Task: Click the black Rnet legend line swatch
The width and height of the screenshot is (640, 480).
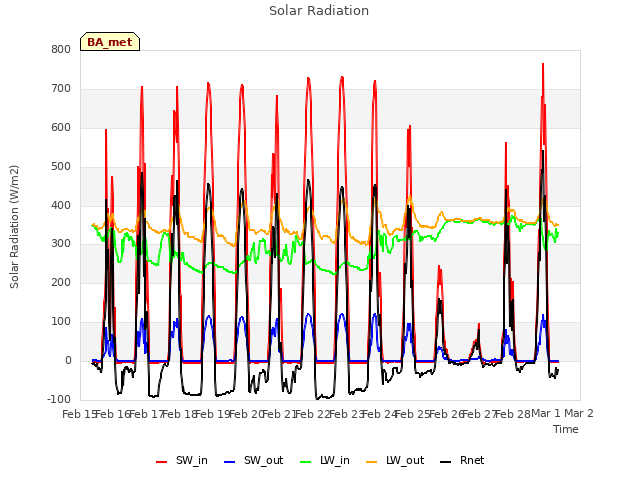Action: click(x=446, y=462)
